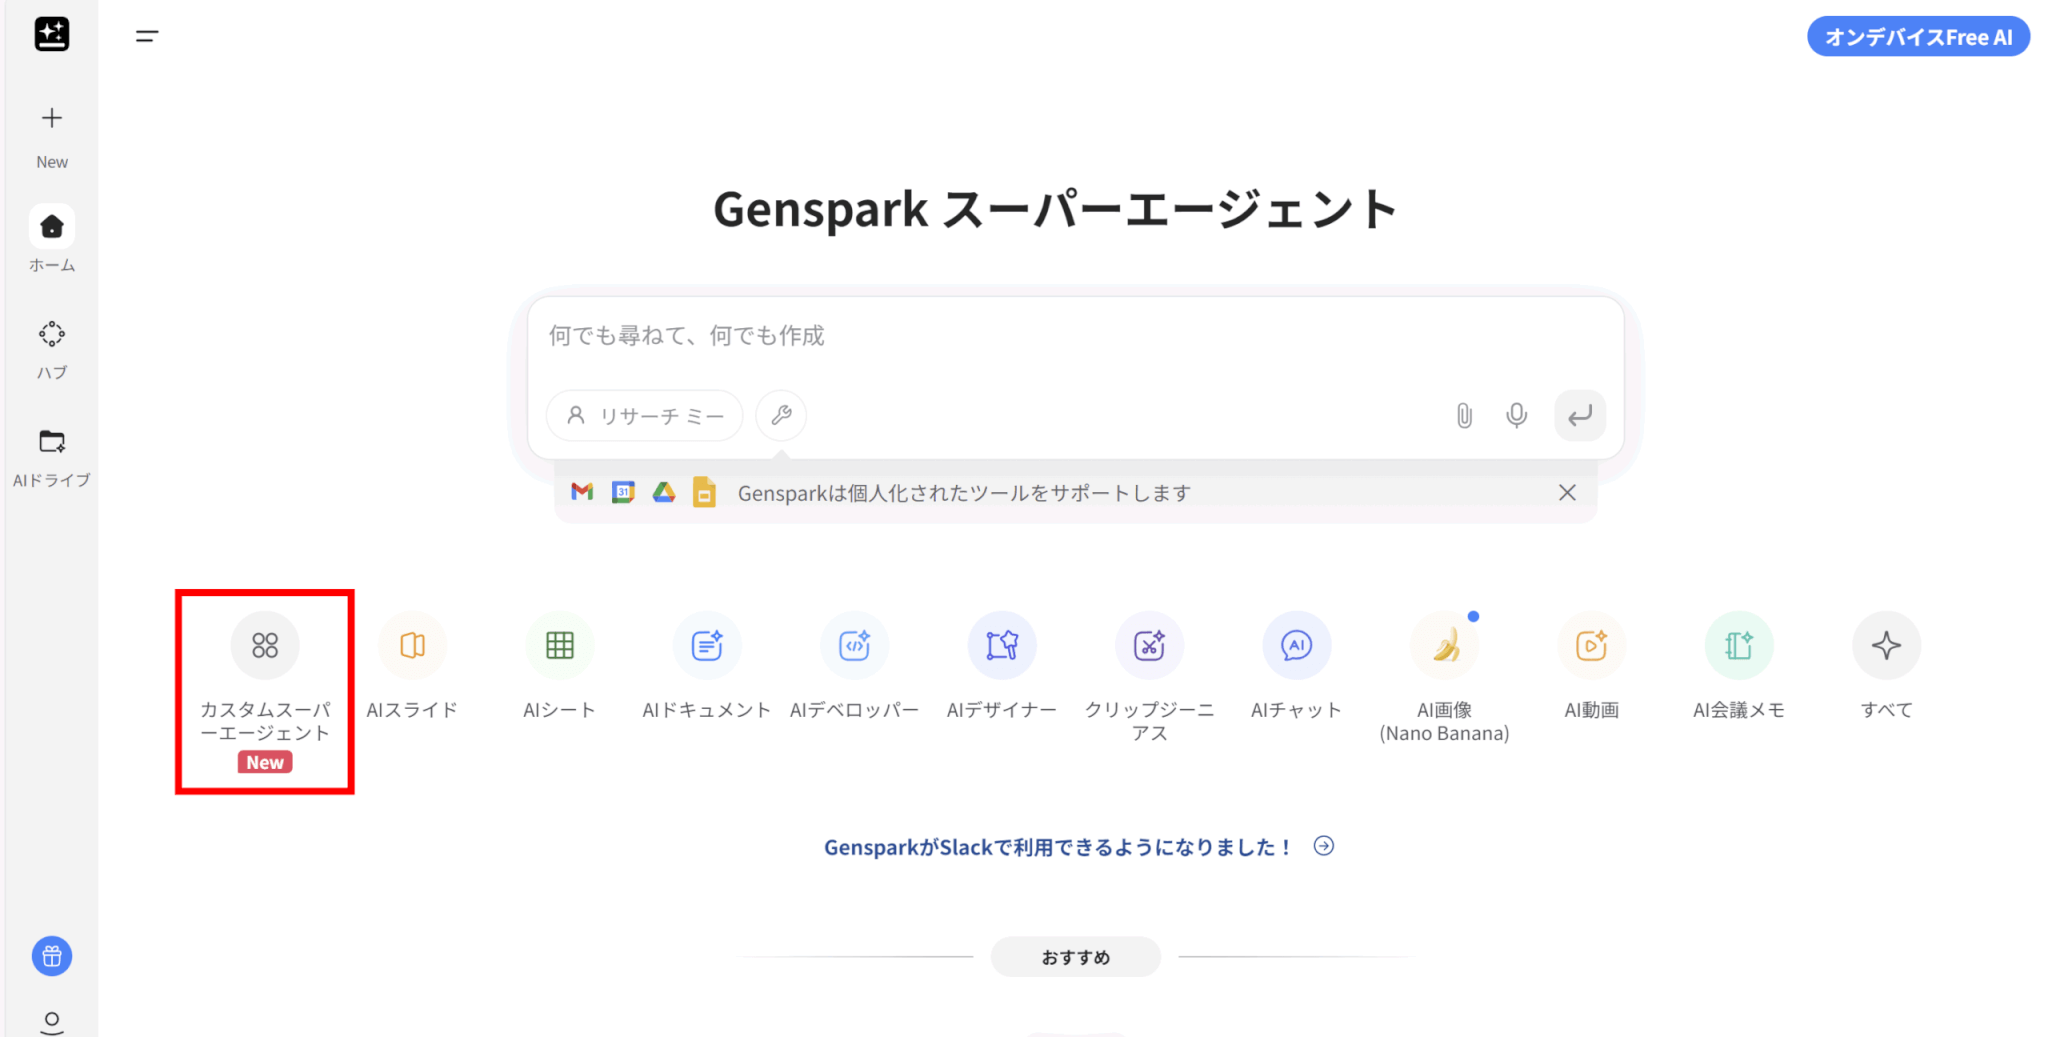Click the wrench tools button
Viewport: 2048px width, 1037px height.
tap(781, 415)
